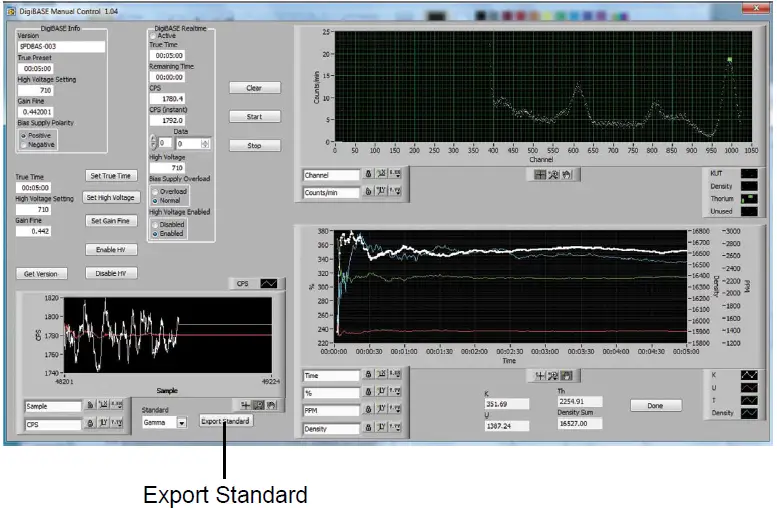Open the Thorium plot legend swatch
Viewport: 777px width, 510px height.
click(749, 199)
